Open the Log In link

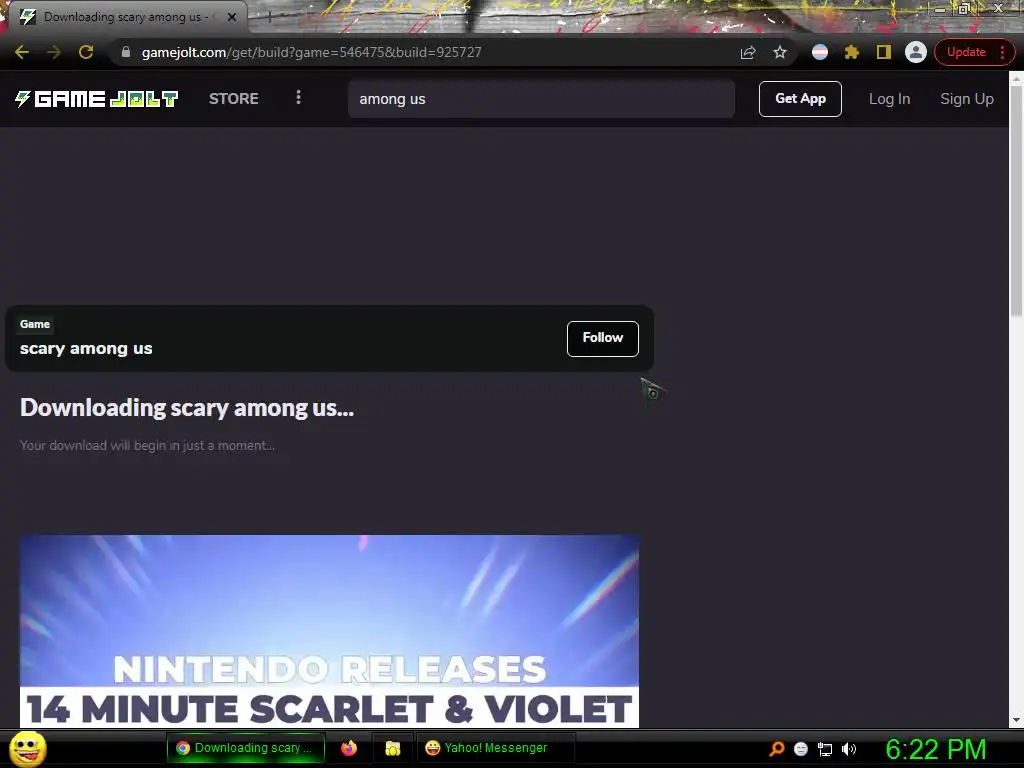pyautogui.click(x=889, y=99)
